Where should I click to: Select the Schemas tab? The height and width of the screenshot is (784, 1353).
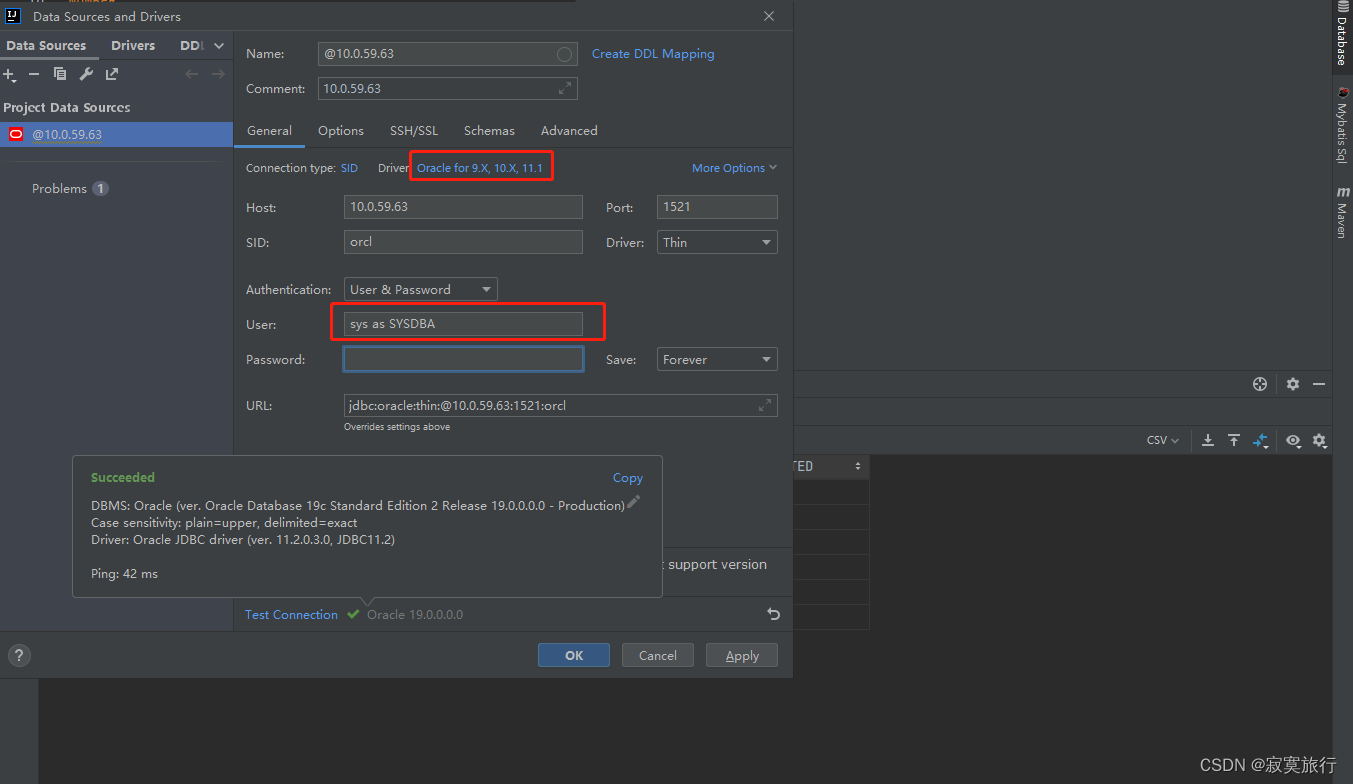(489, 130)
